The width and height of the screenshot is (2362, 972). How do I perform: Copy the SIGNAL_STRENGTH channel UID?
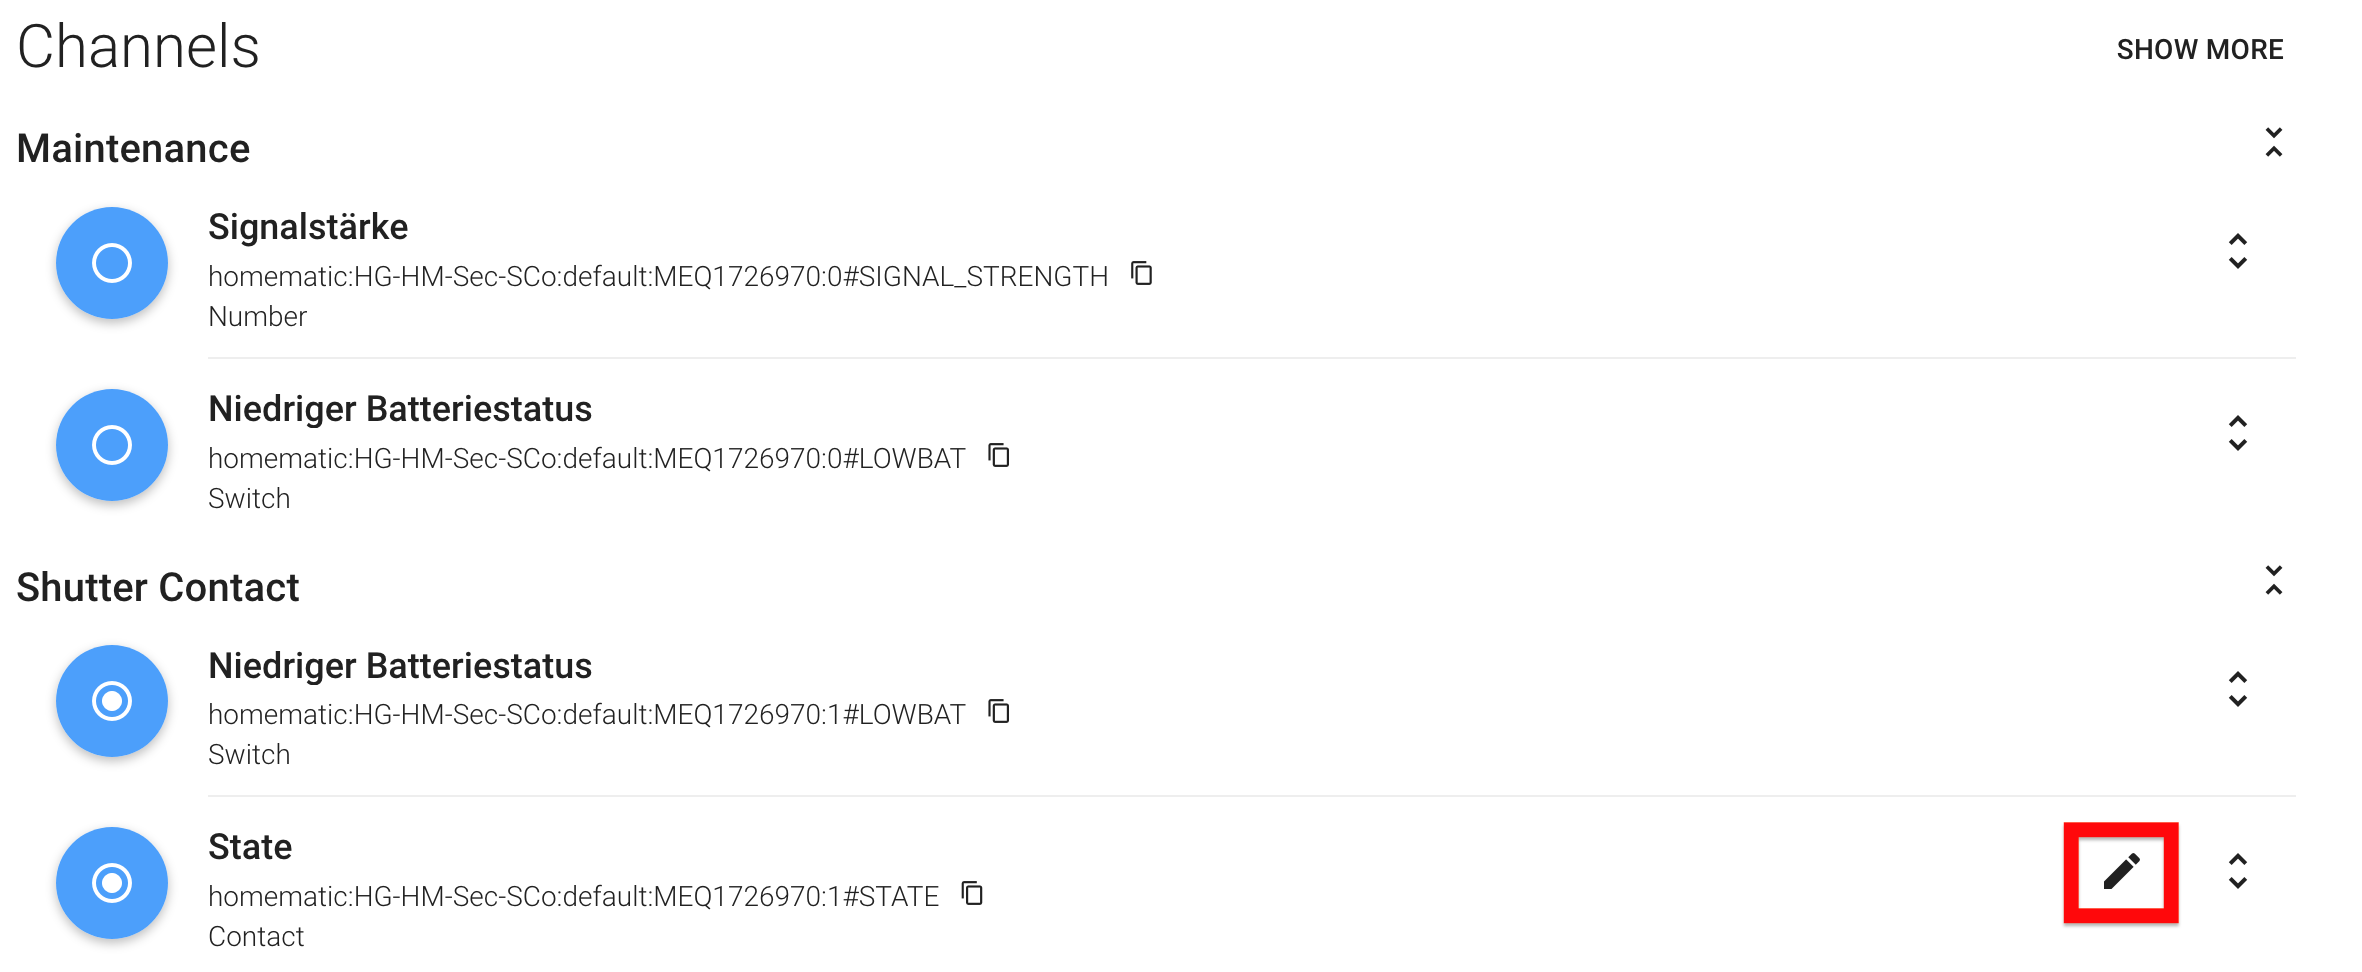click(x=1141, y=273)
